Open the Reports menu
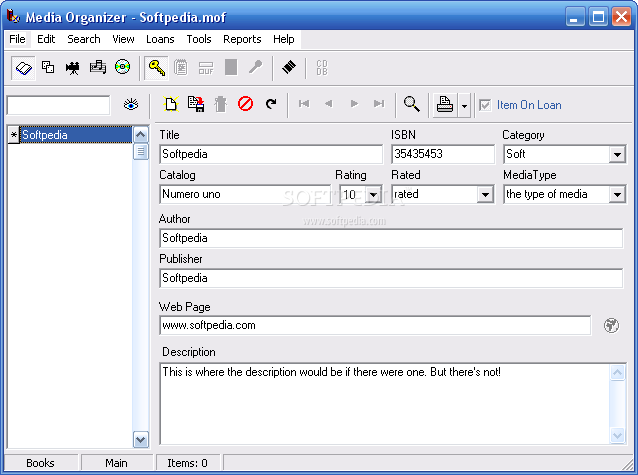638x475 pixels. 242,39
